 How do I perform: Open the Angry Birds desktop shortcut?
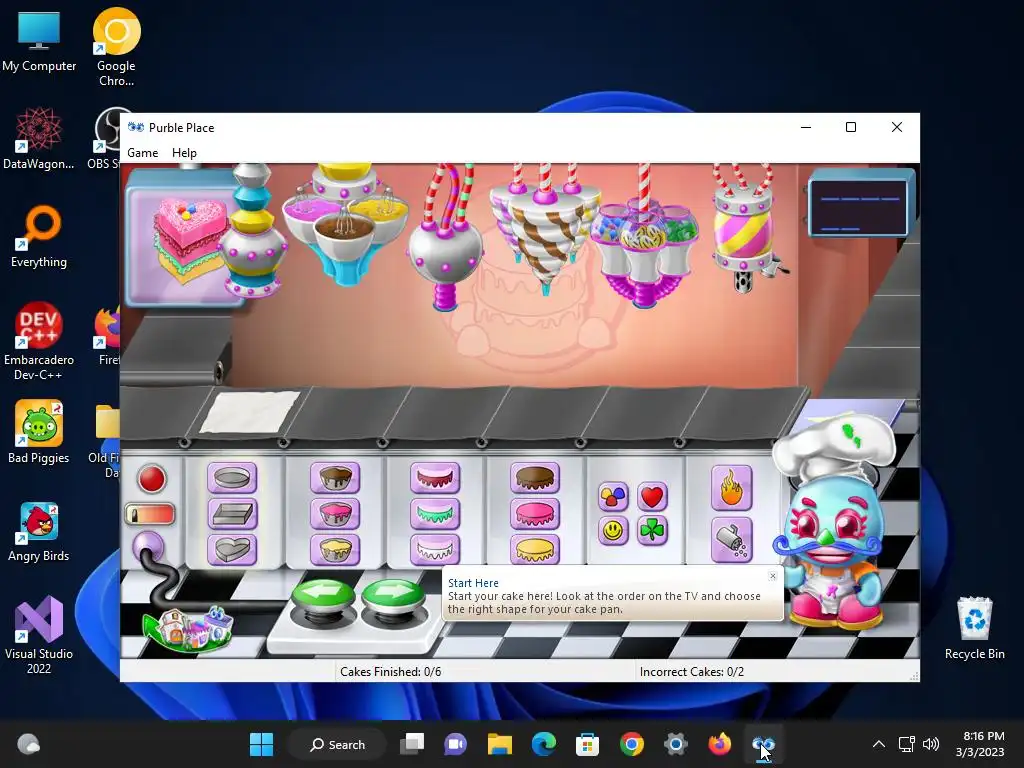(39, 532)
